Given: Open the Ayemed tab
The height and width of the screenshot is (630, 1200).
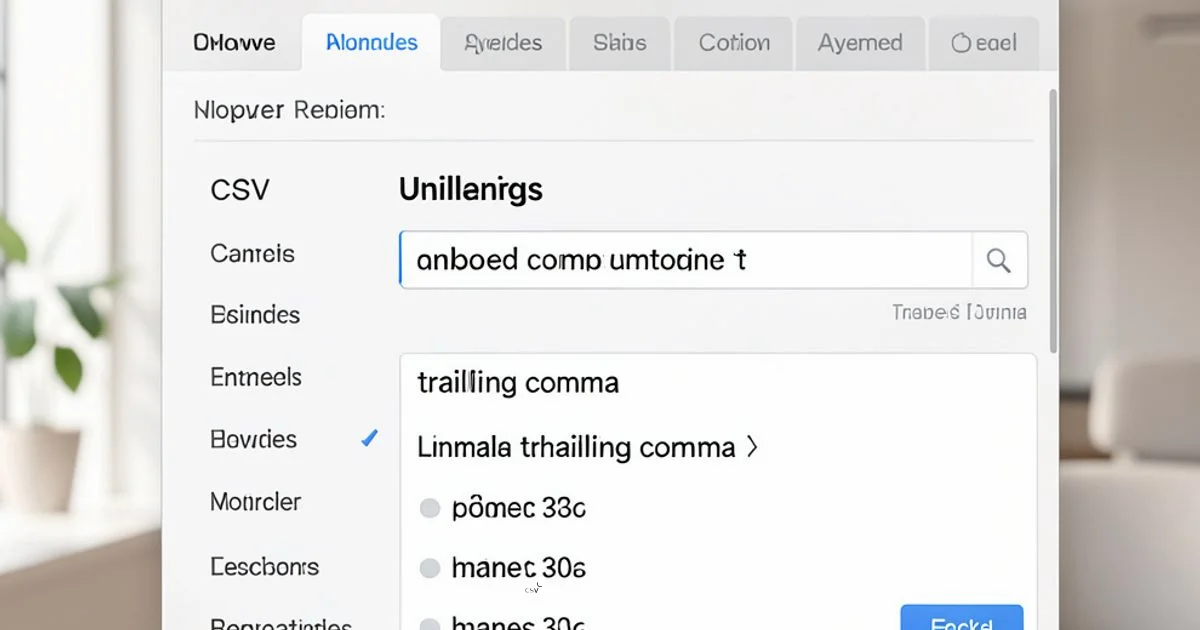Looking at the screenshot, I should point(860,43).
